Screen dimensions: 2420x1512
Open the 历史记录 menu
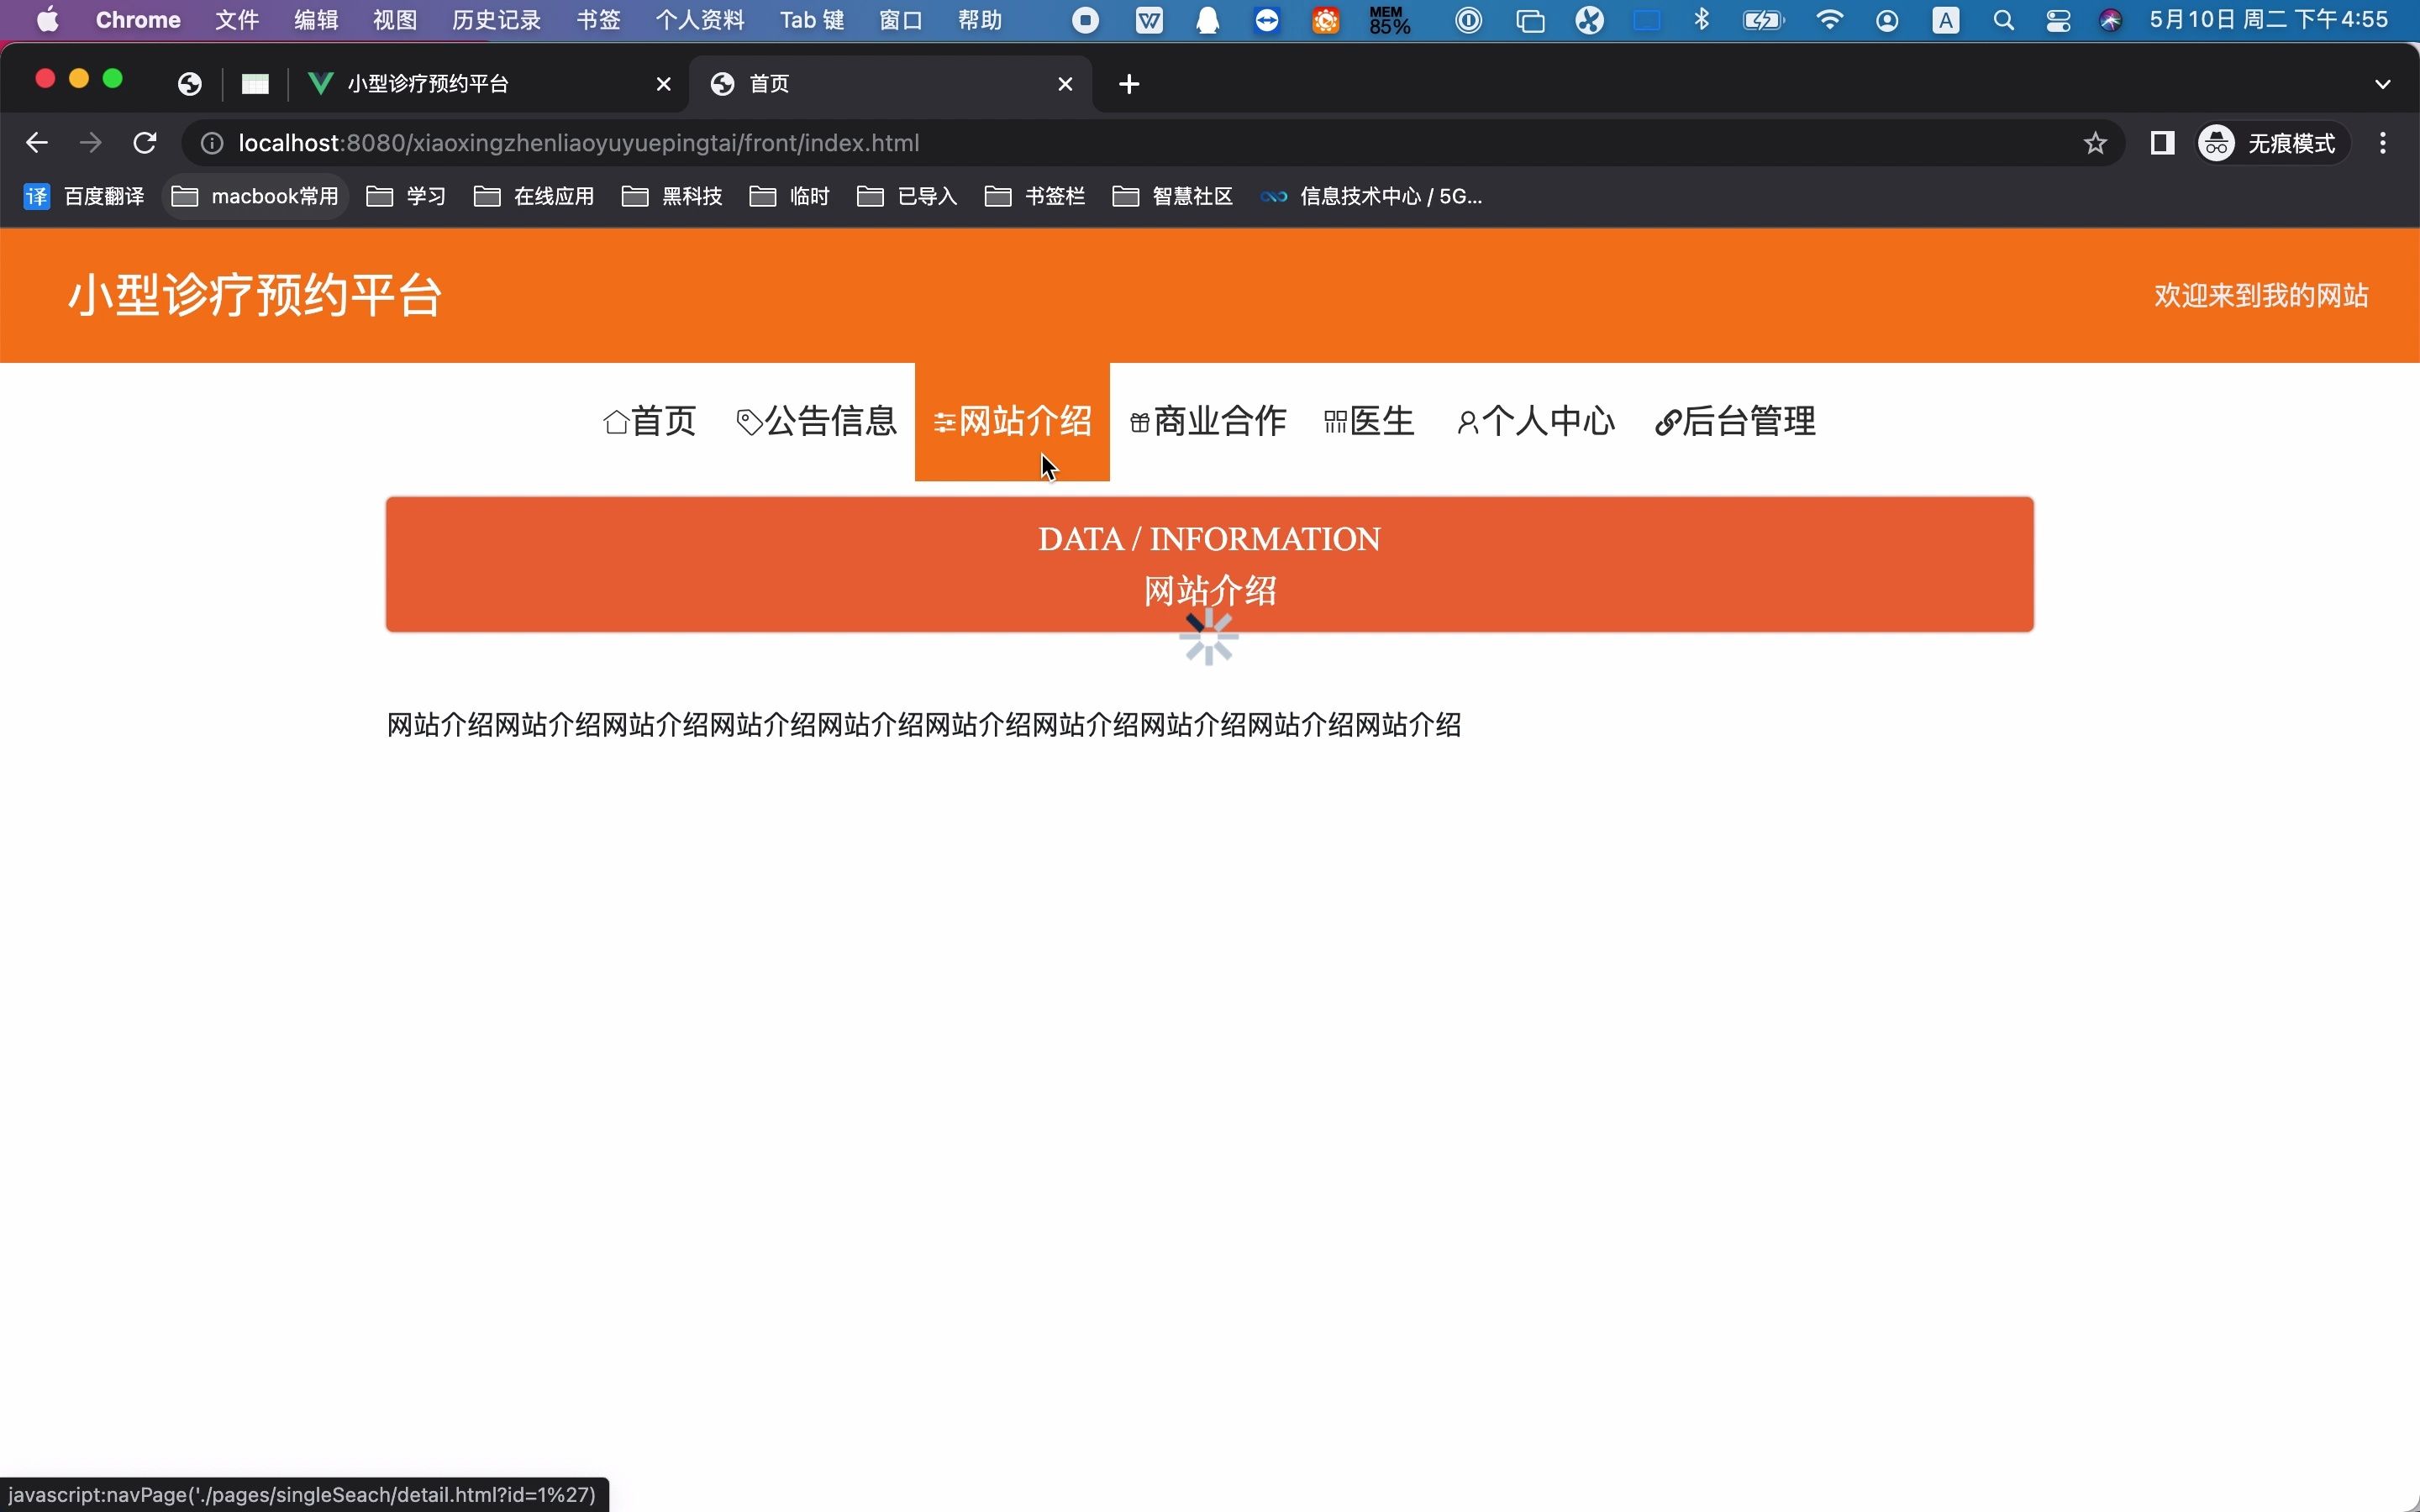[496, 20]
